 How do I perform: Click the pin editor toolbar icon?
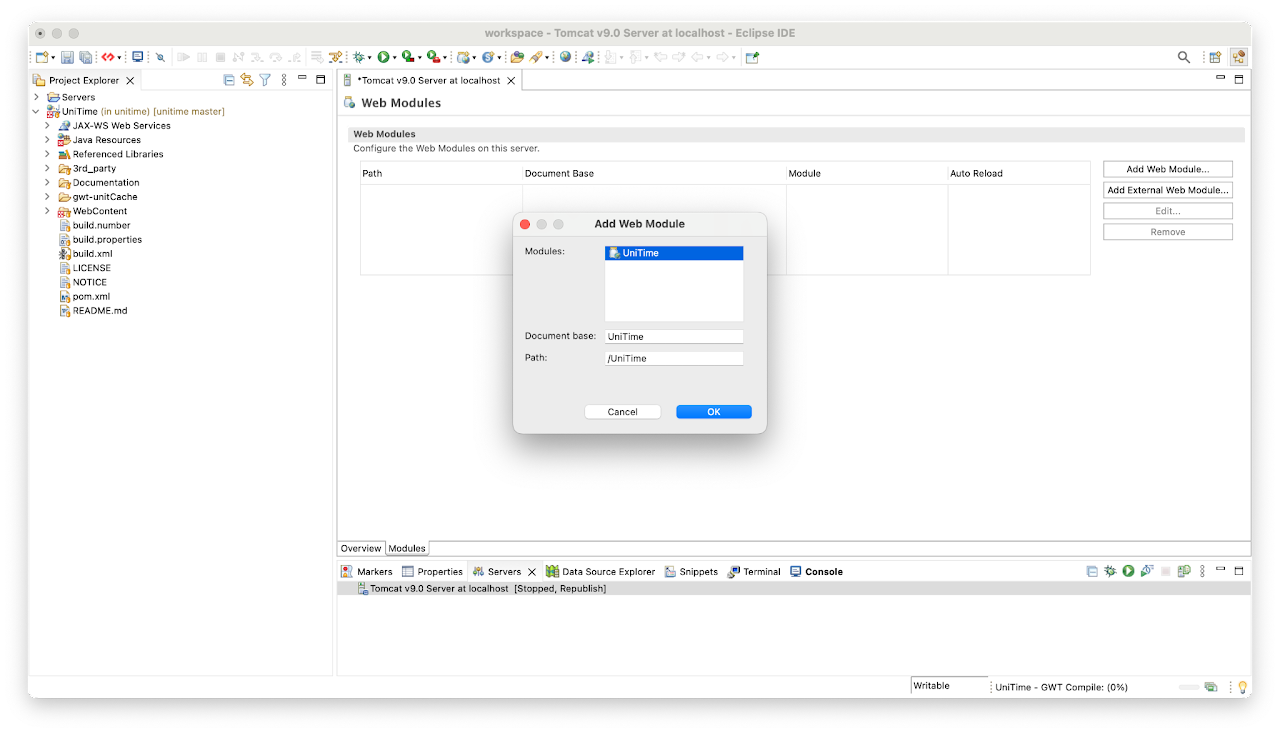(752, 58)
